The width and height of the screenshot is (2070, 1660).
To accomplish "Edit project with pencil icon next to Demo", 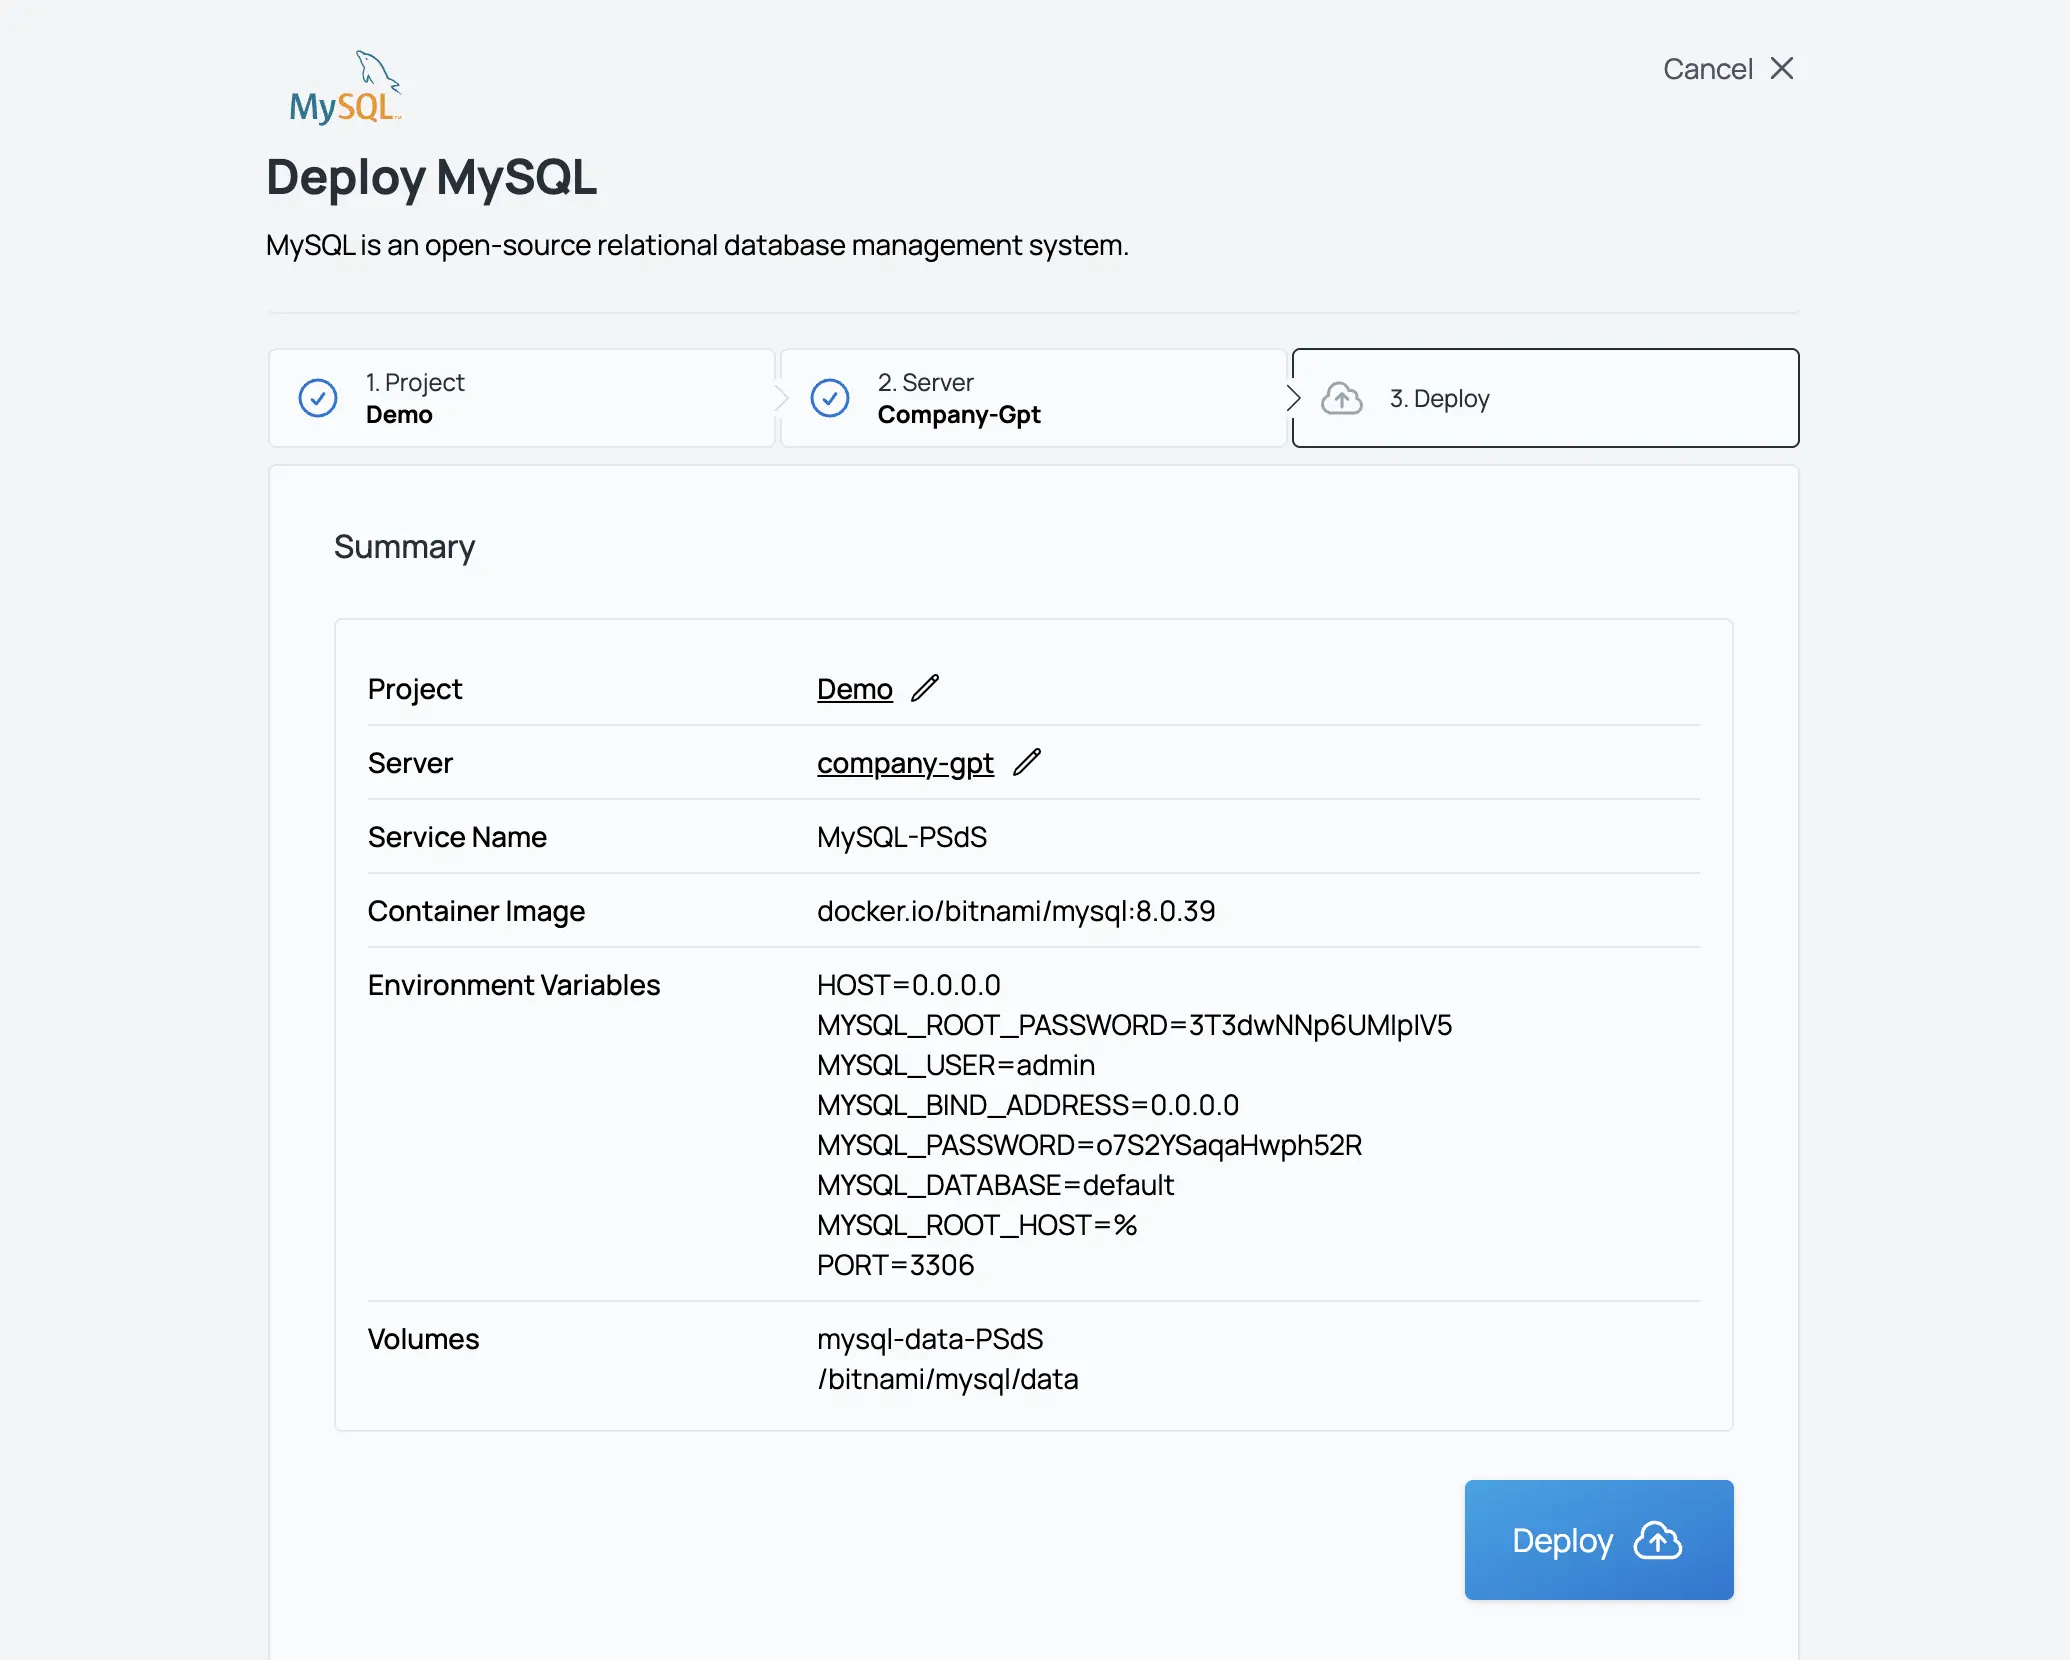I will pos(925,688).
